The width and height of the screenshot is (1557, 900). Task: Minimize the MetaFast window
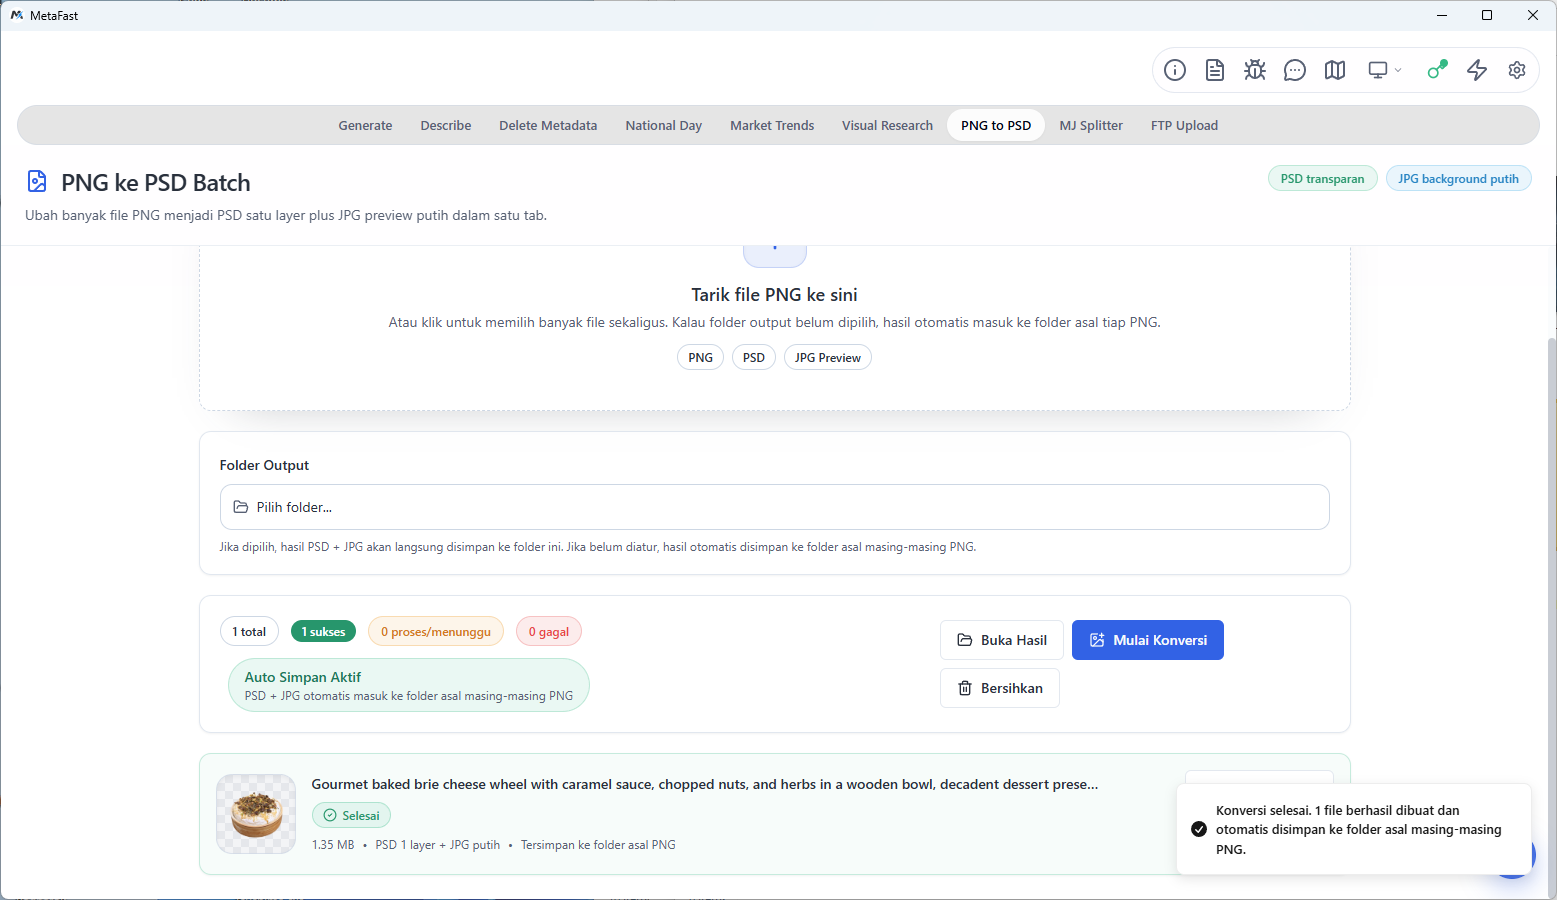1442,15
